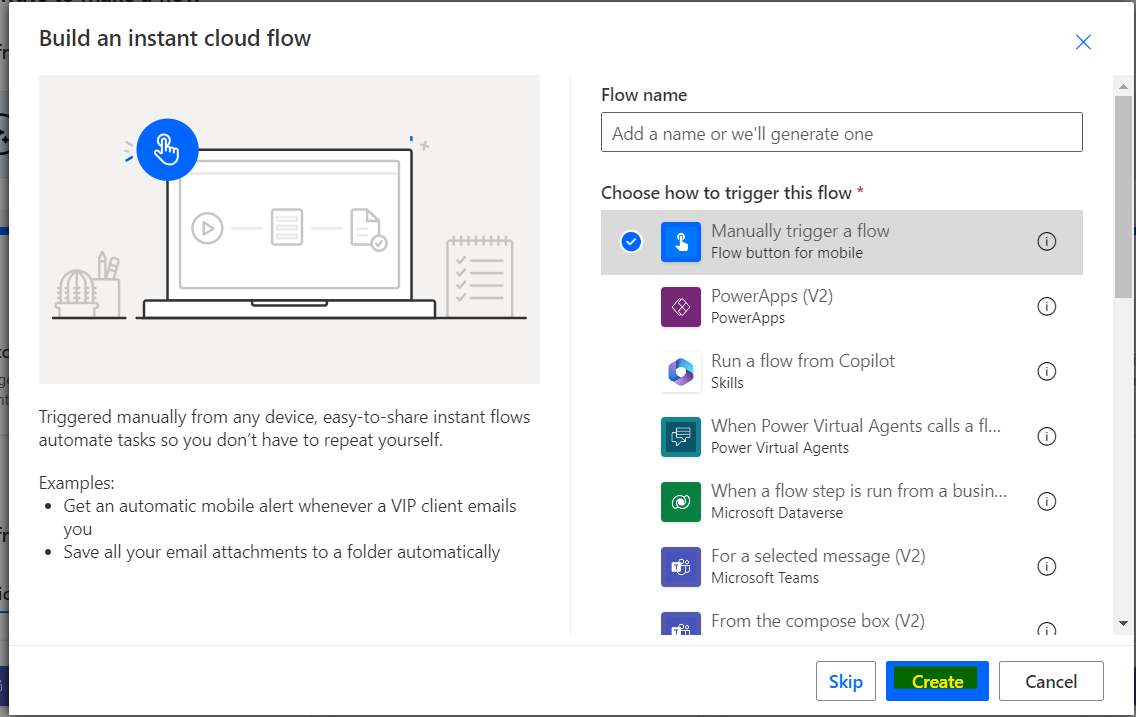The height and width of the screenshot is (717, 1136).
Task: Cancel the dialog
Action: 1051,681
